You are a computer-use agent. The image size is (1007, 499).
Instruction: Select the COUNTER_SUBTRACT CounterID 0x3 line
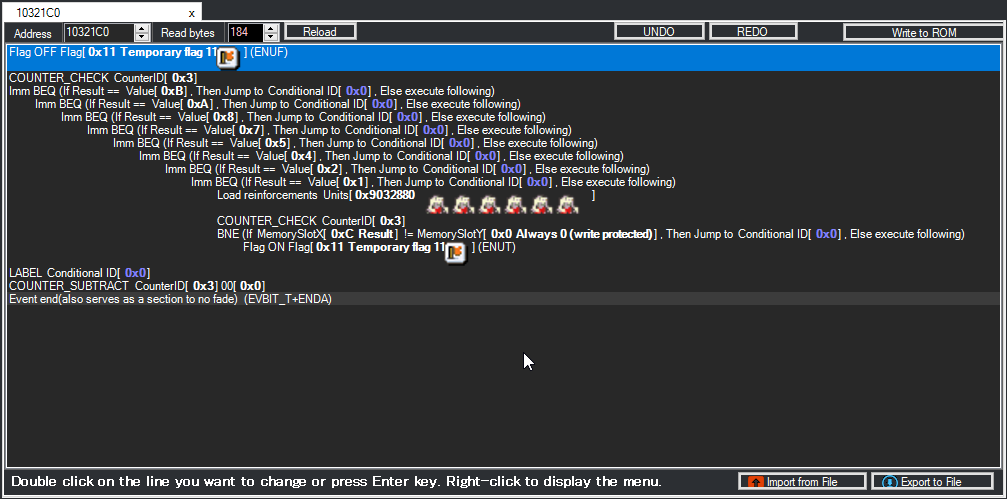504,286
